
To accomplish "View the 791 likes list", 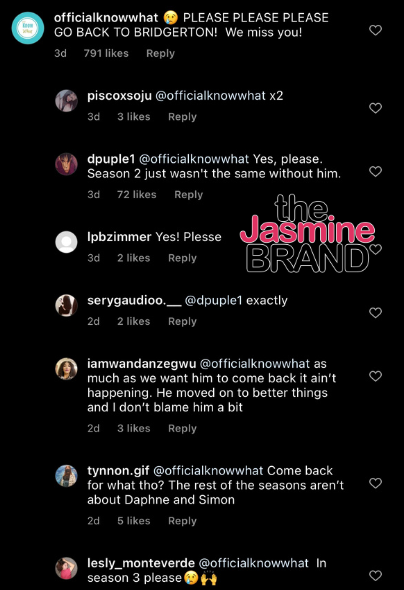I will coord(106,53).
